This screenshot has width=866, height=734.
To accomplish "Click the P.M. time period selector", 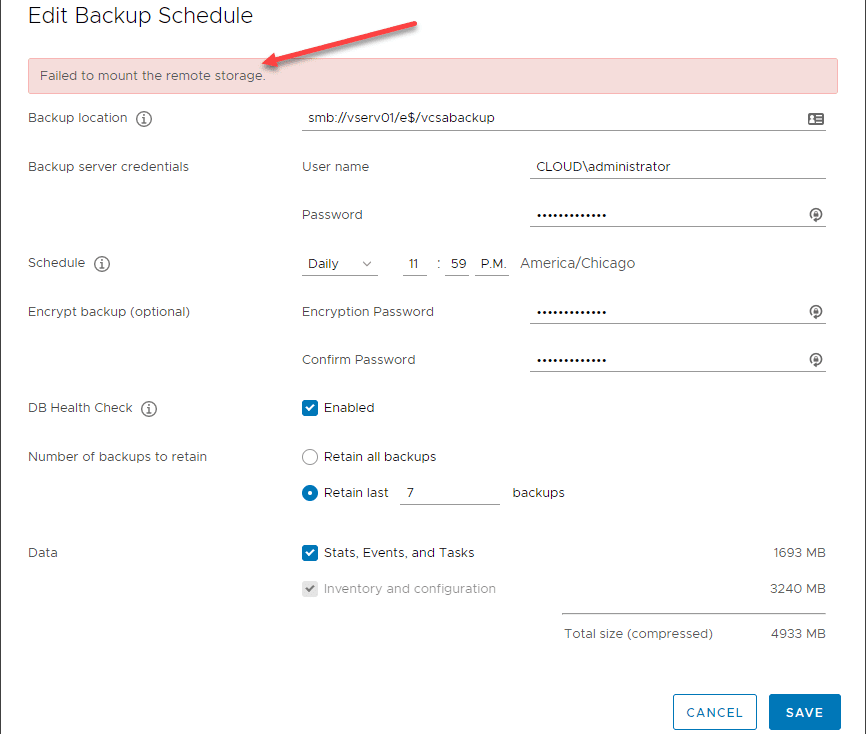I will (492, 264).
